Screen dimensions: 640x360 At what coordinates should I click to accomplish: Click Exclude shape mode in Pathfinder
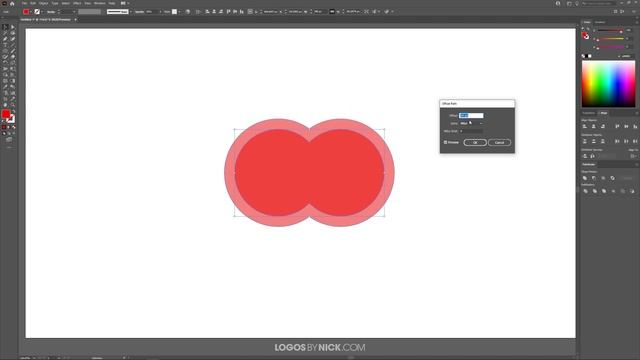tap(613, 178)
